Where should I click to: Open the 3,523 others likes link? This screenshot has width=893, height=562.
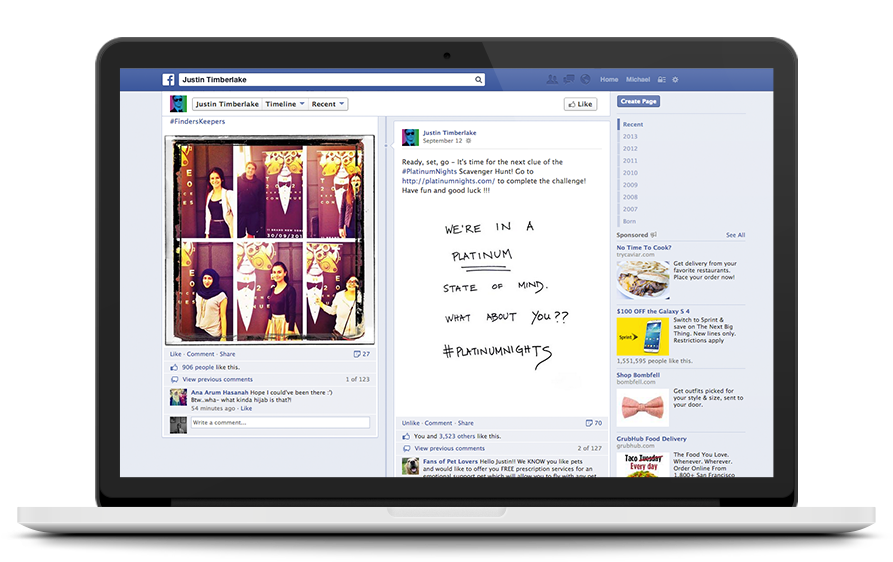(457, 436)
